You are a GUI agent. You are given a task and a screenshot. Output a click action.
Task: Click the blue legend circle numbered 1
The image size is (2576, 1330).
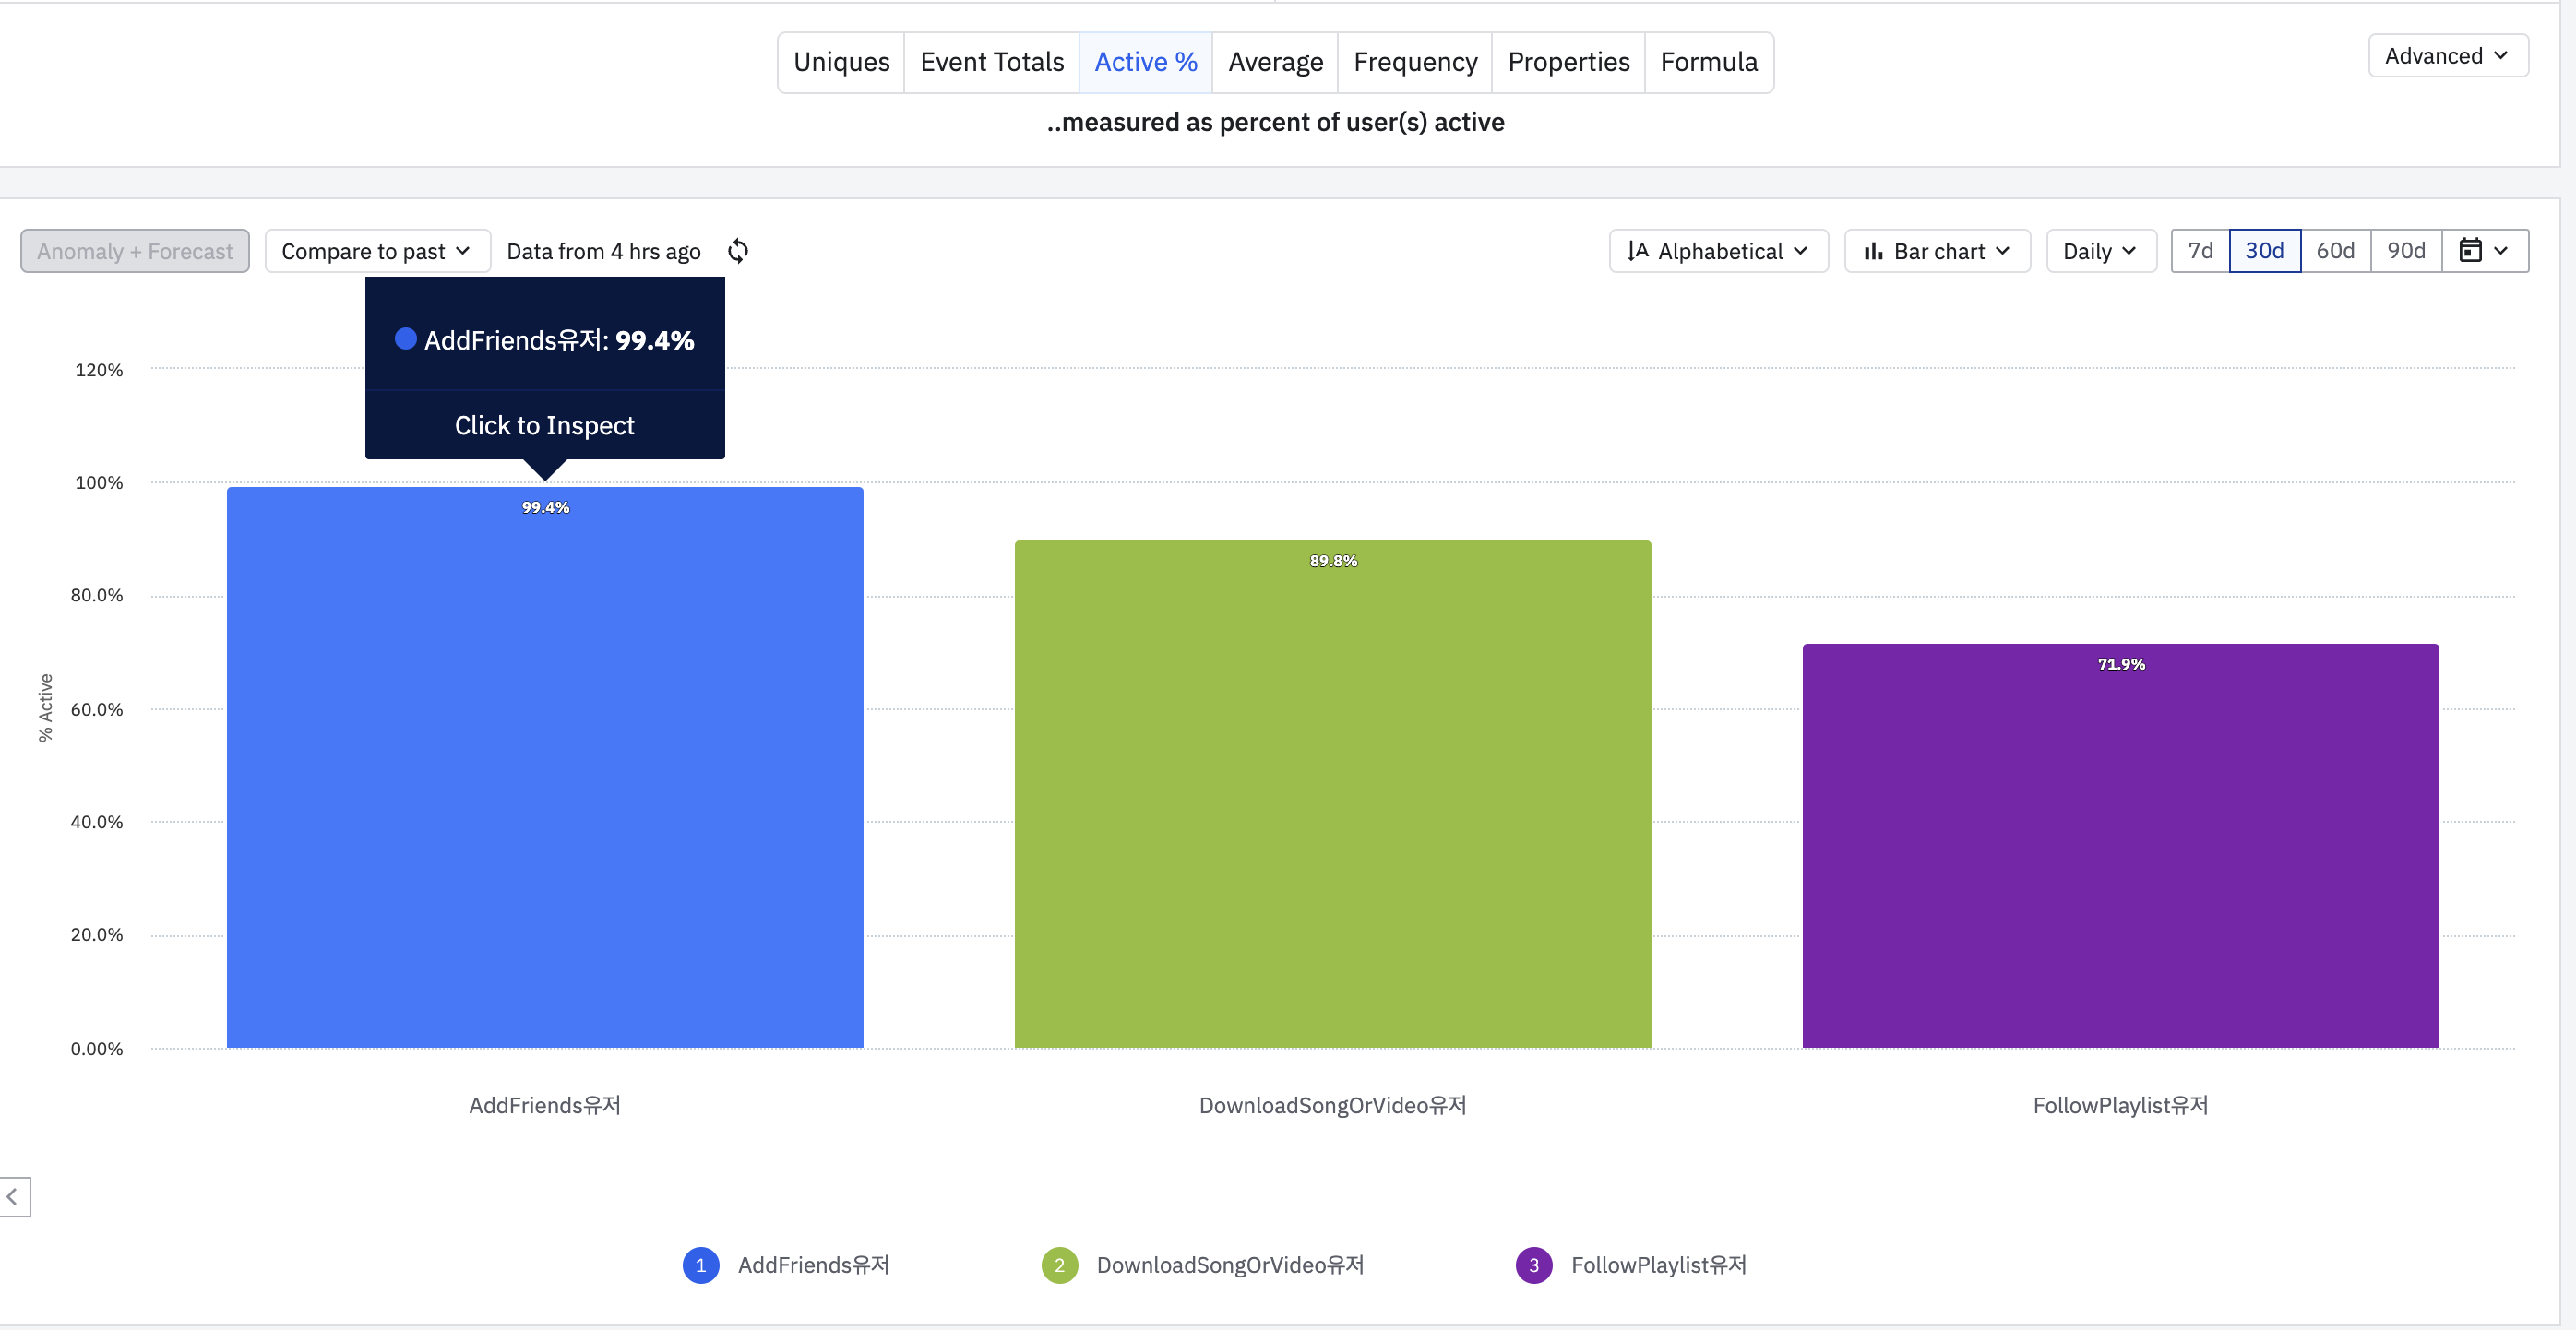tap(700, 1265)
